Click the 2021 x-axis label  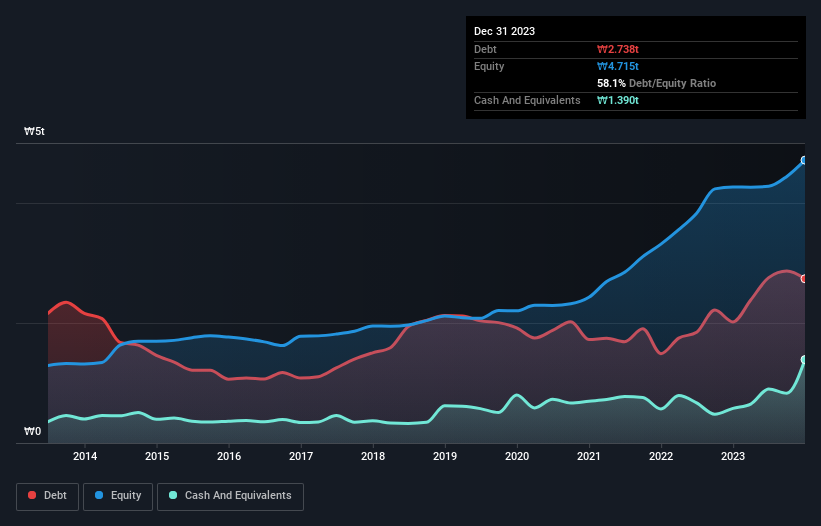pos(589,456)
